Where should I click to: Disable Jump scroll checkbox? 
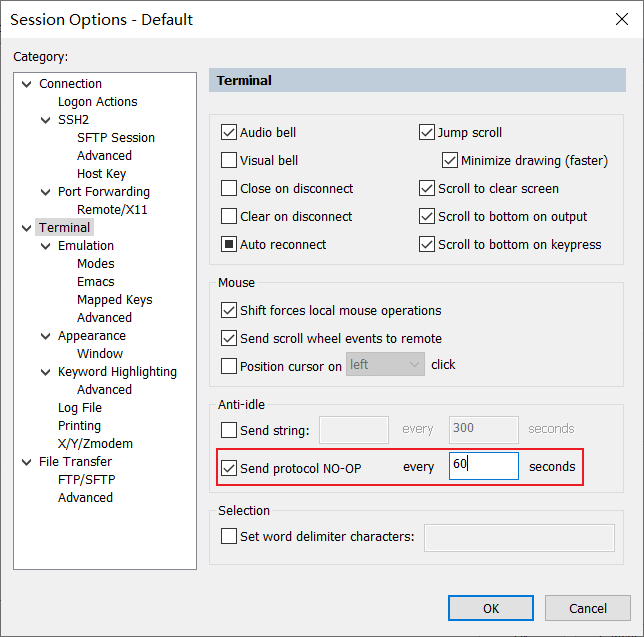click(427, 132)
